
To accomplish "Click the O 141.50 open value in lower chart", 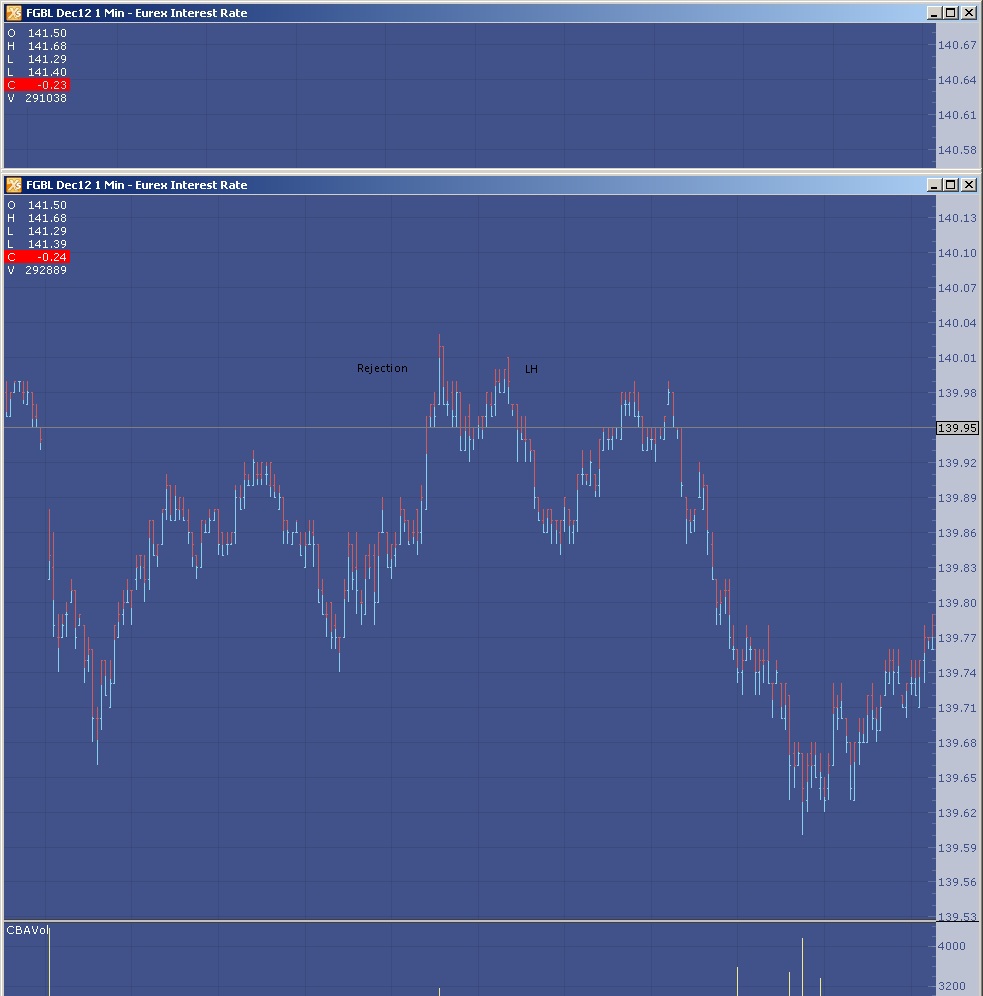I will pyautogui.click(x=37, y=205).
